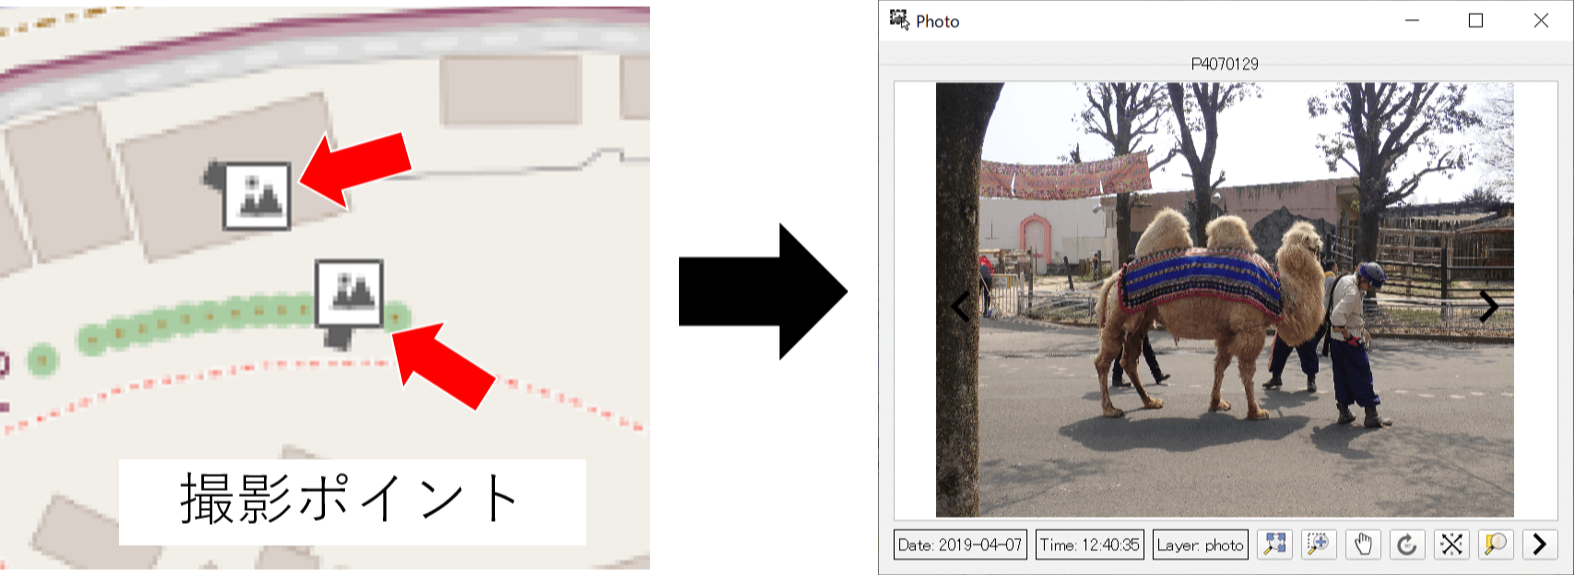Click the P4070129 photo title
The width and height of the screenshot is (1574, 575).
(1225, 63)
